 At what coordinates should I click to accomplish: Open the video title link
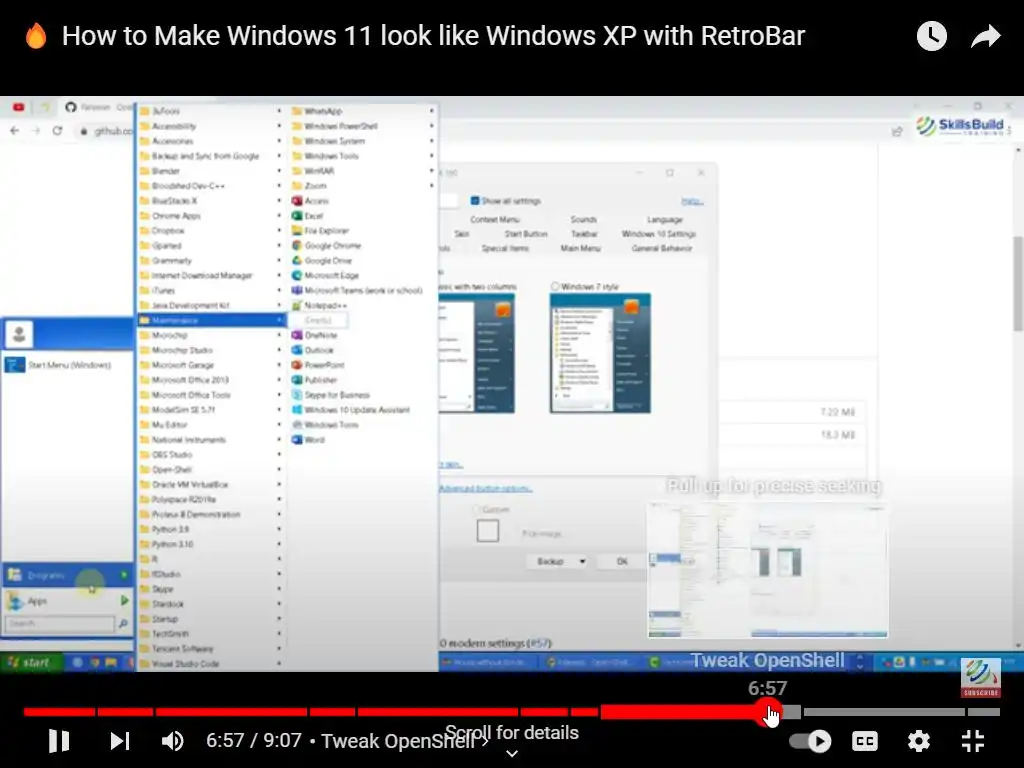[433, 36]
